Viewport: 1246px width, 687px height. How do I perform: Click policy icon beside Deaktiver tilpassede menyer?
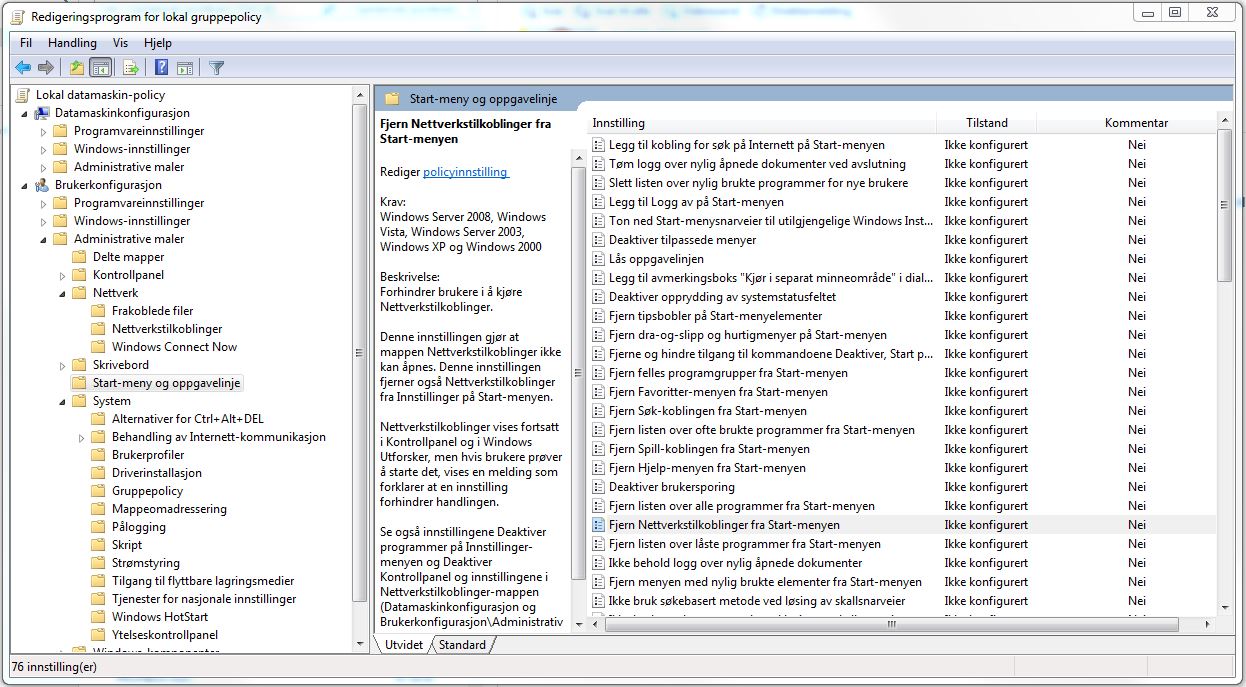click(x=599, y=240)
